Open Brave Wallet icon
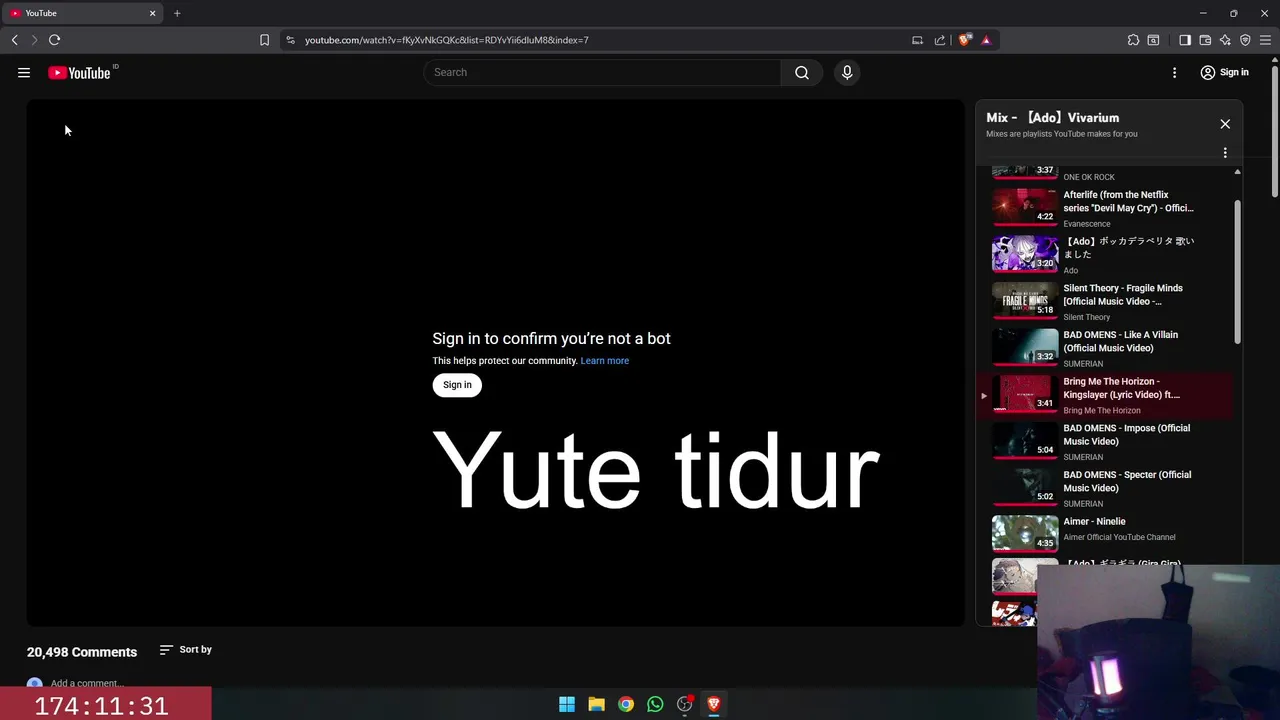 [x=1205, y=40]
